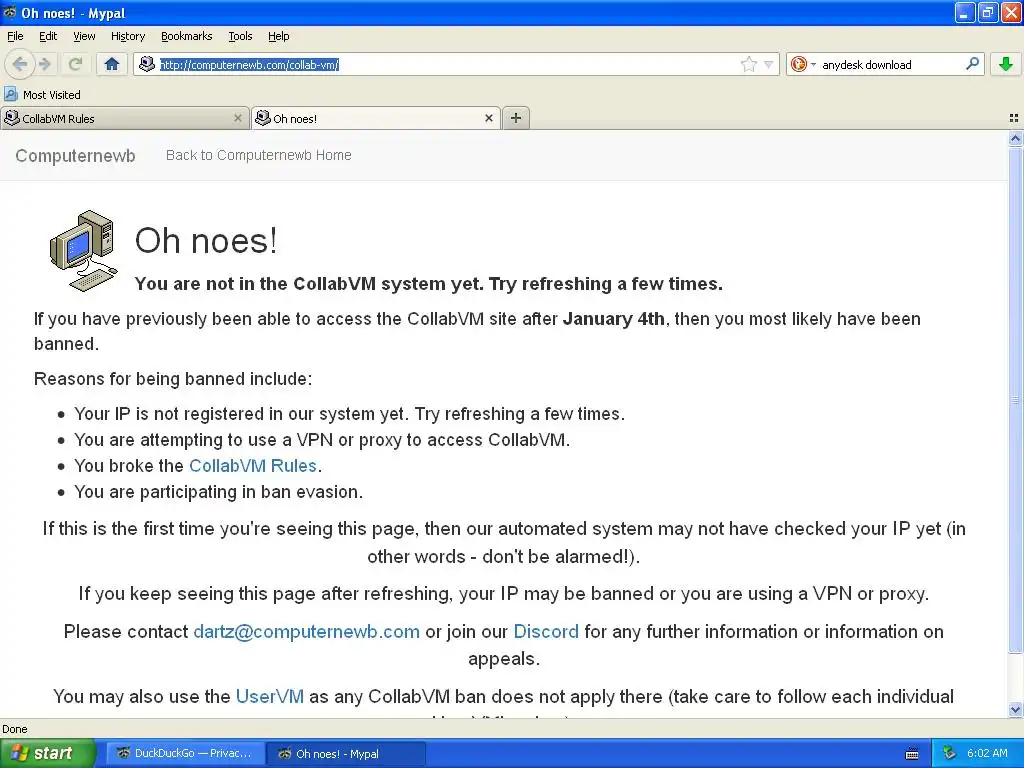Minimize the Mypal window
Image resolution: width=1024 pixels, height=768 pixels.
pos(965,12)
